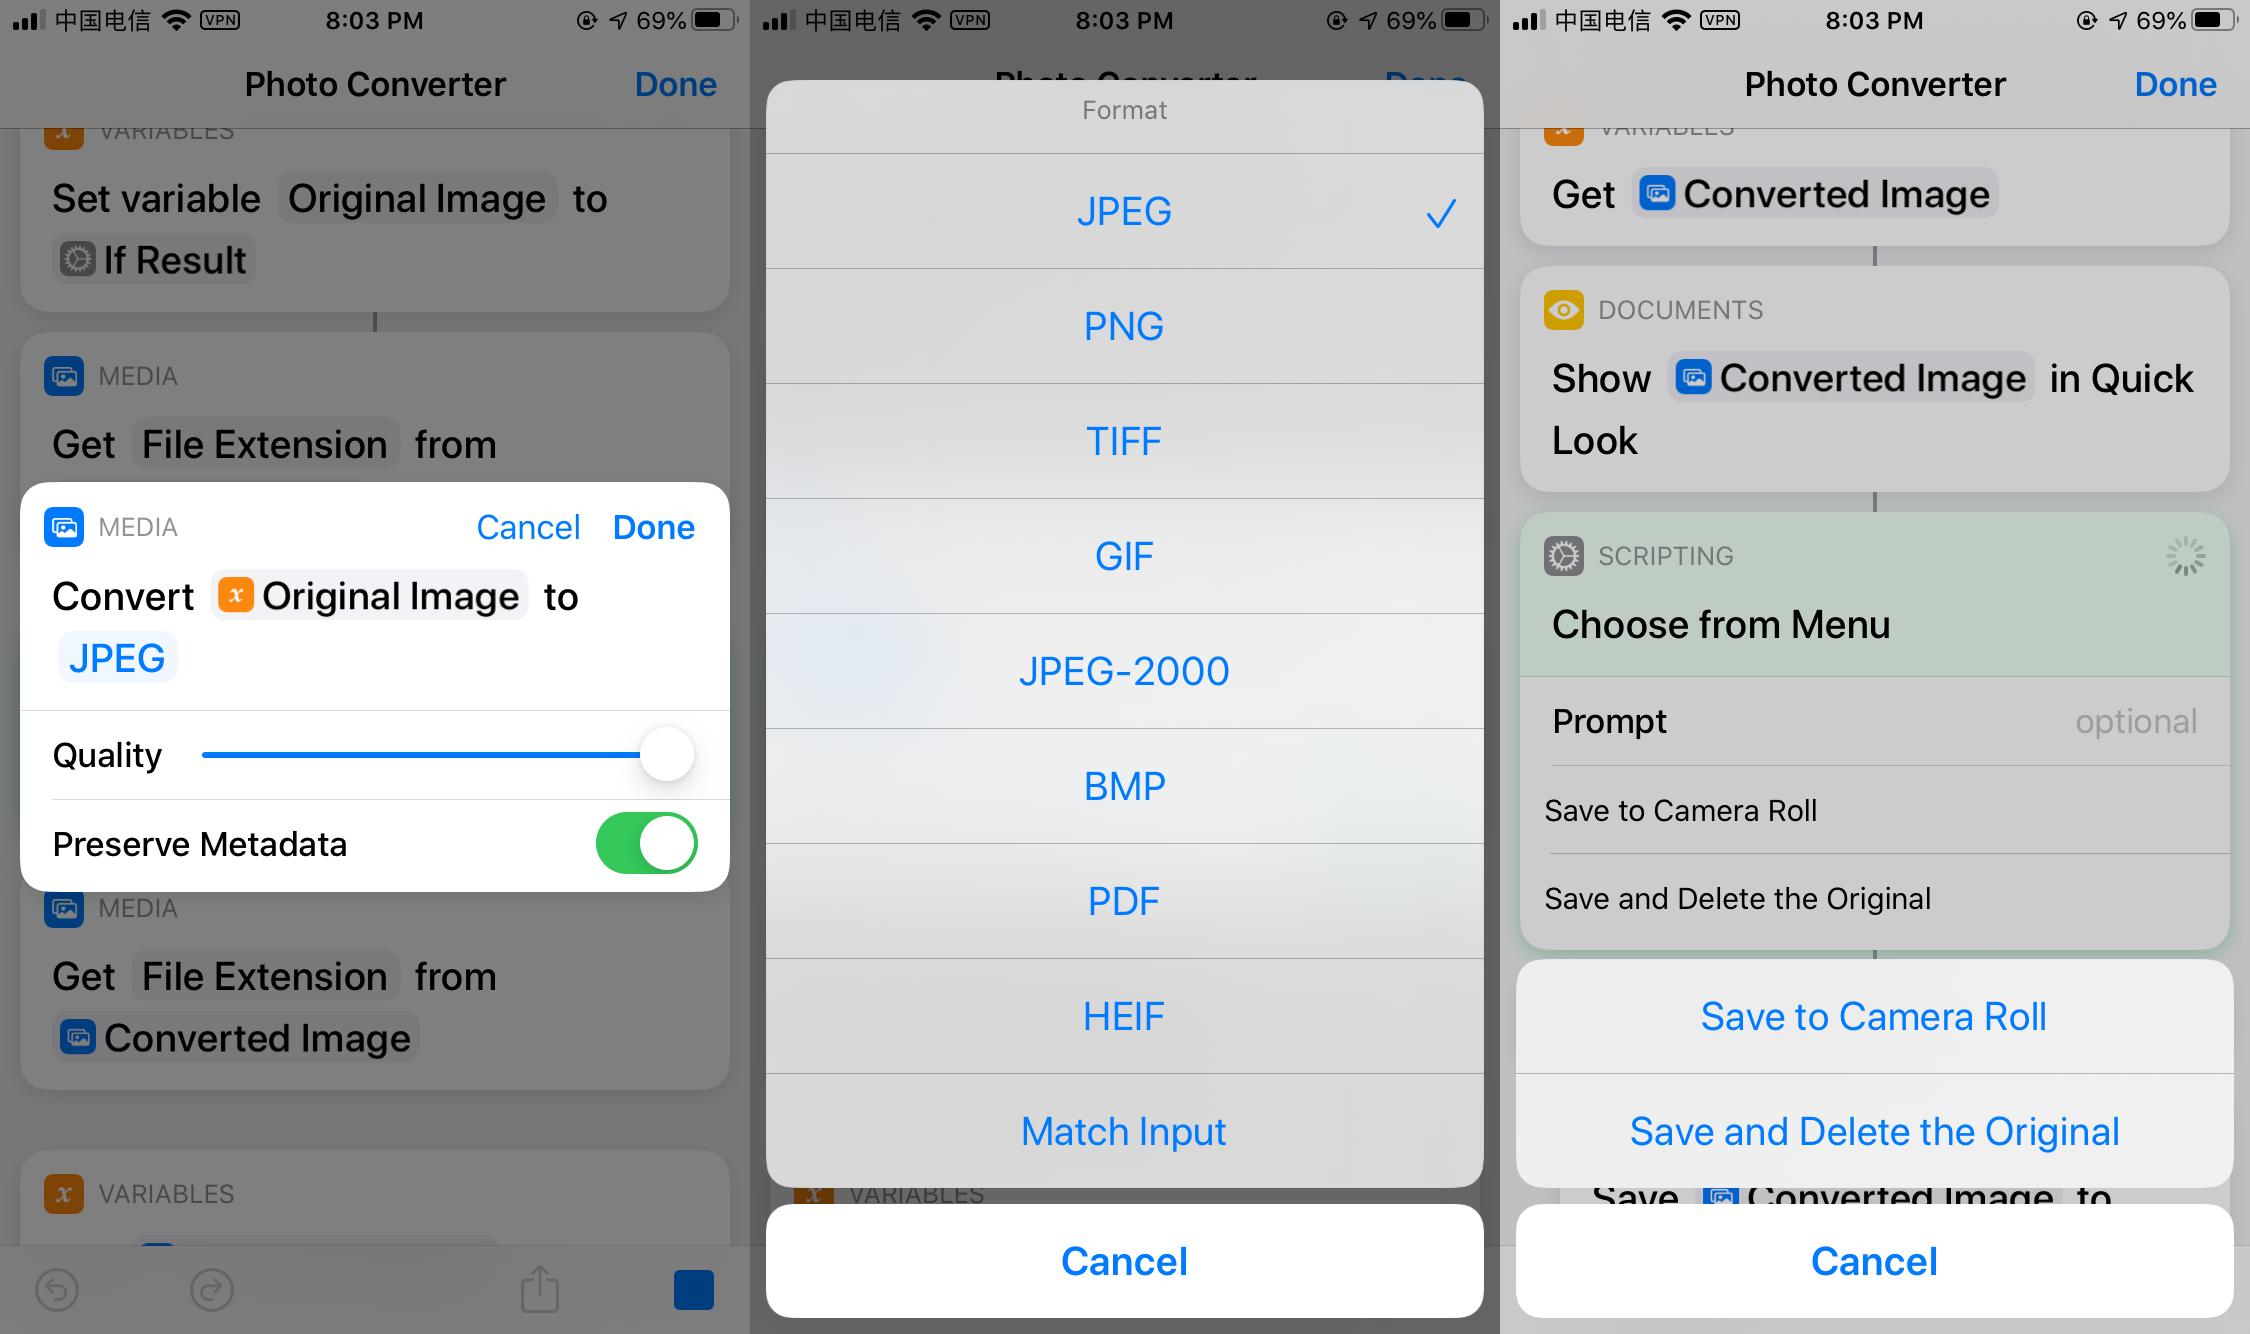Tap Cancel to dismiss format picker
The height and width of the screenshot is (1334, 2250).
1124,1259
